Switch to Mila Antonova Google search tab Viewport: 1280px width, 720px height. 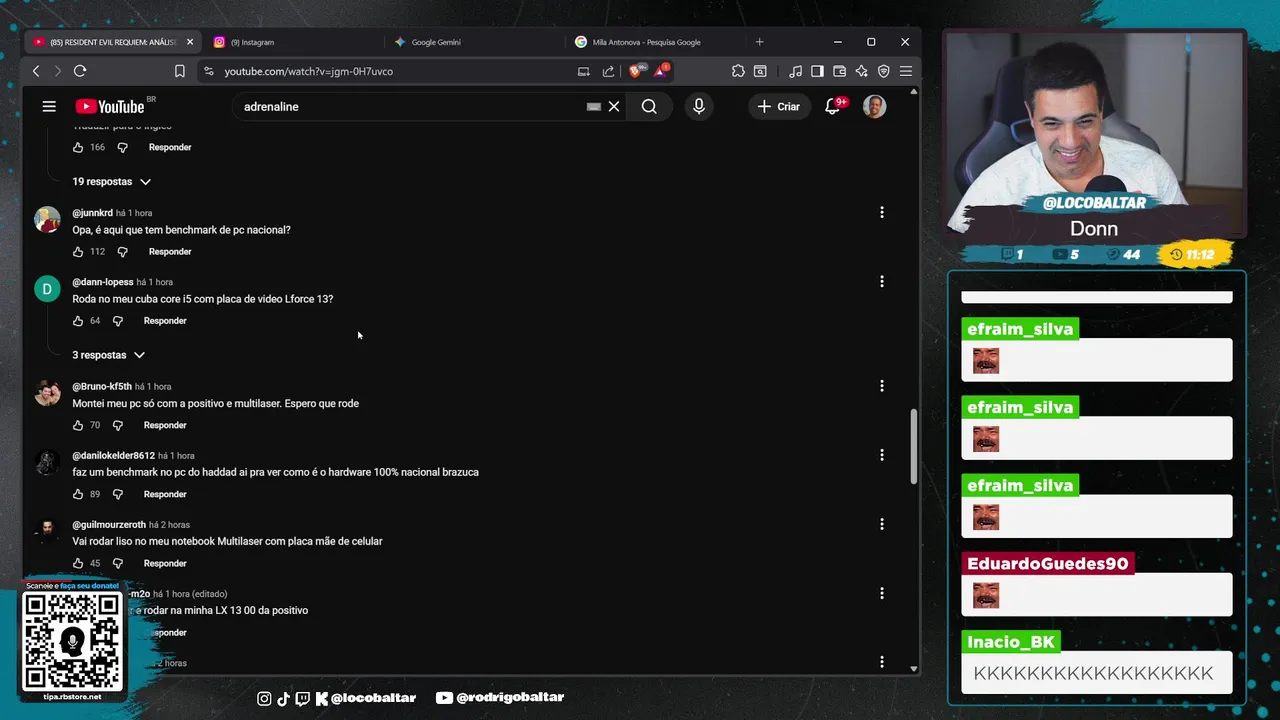650,42
